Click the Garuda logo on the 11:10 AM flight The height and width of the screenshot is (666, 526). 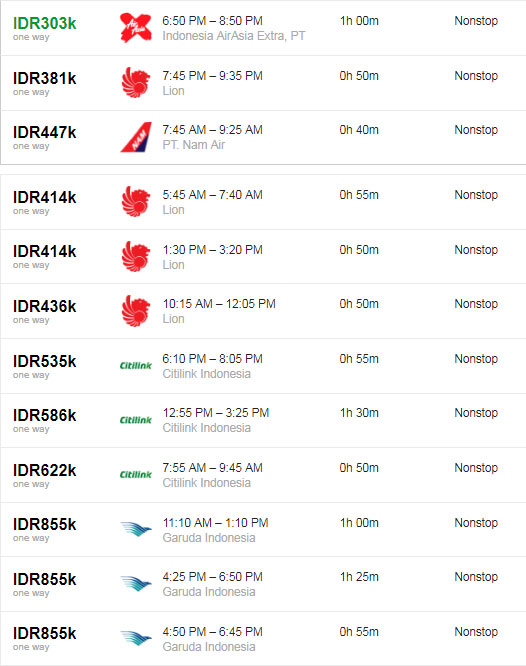(136, 529)
